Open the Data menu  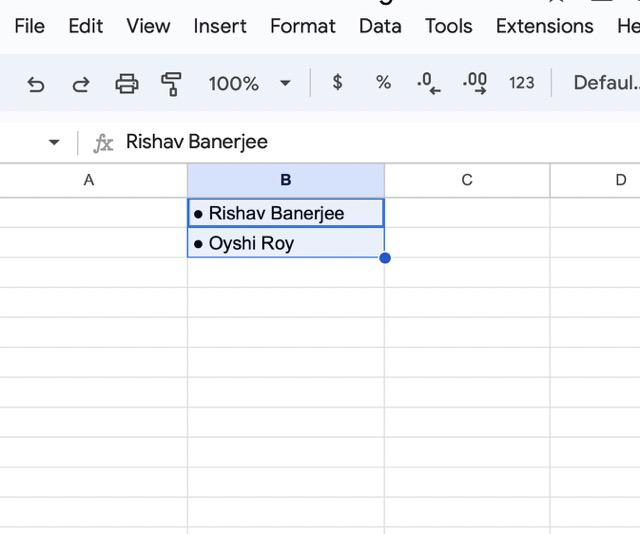380,26
